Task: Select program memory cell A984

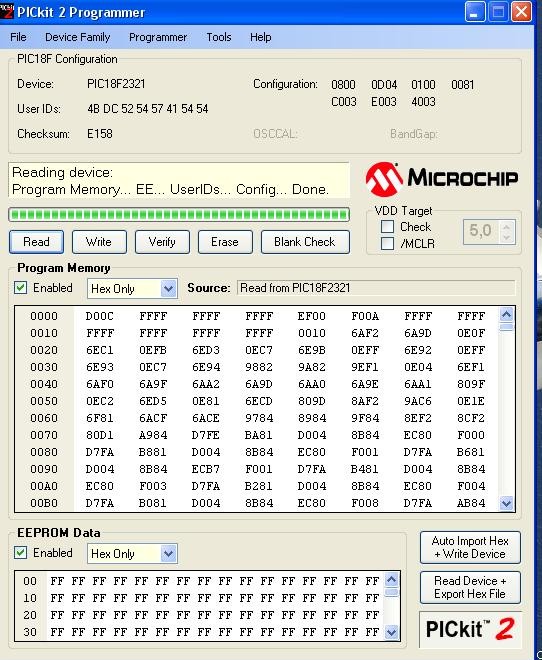Action: pyautogui.click(x=153, y=435)
